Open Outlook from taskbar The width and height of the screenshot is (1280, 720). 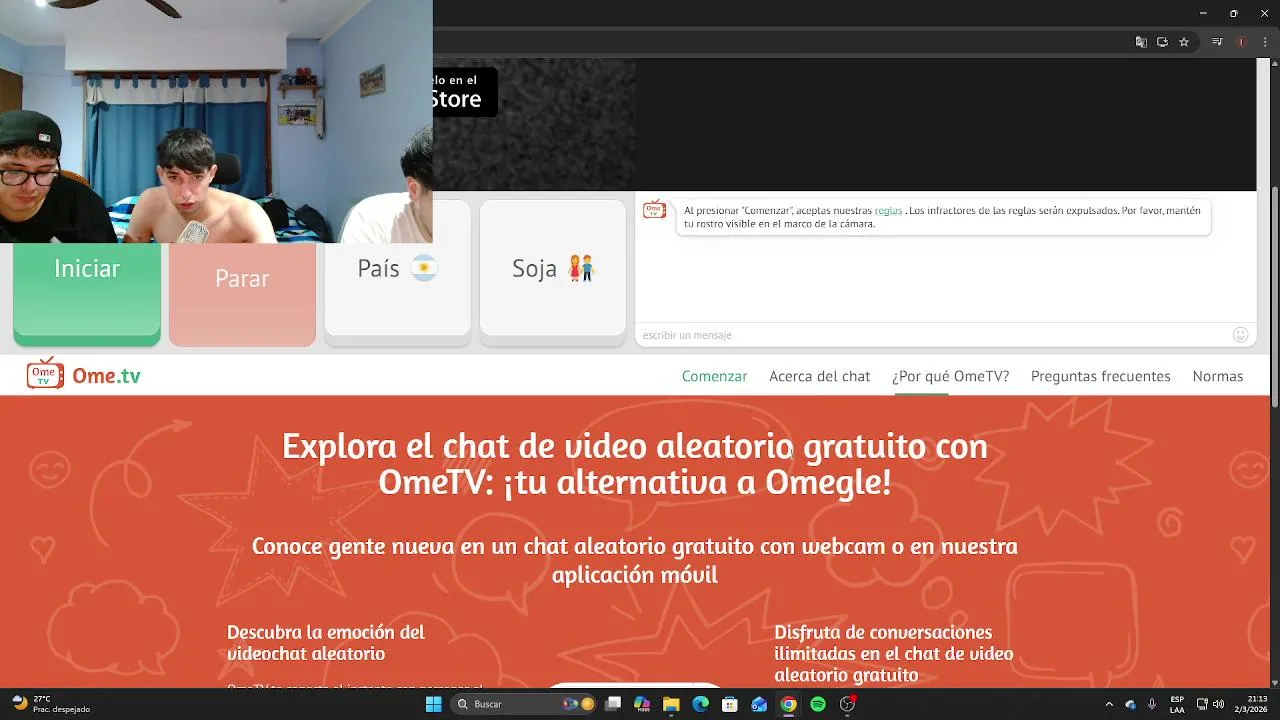(x=759, y=704)
